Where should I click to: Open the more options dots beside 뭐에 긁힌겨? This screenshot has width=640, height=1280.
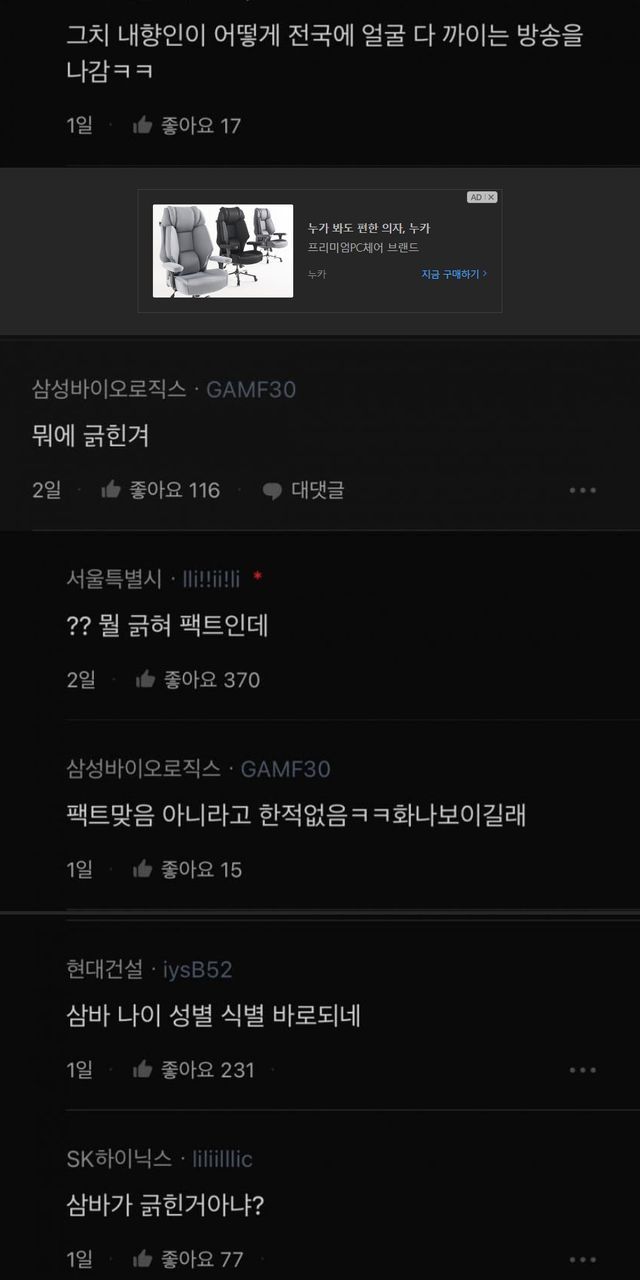[582, 490]
